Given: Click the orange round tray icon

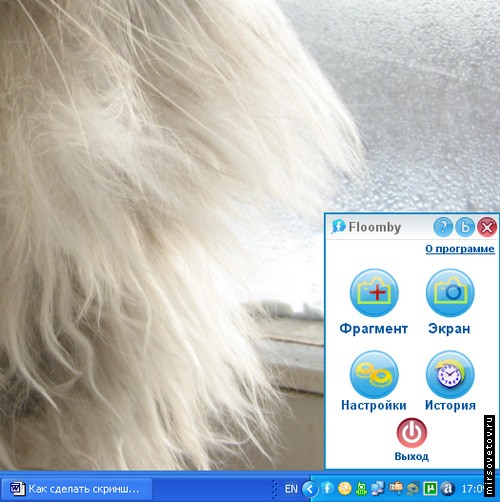Looking at the screenshot, I should [344, 489].
